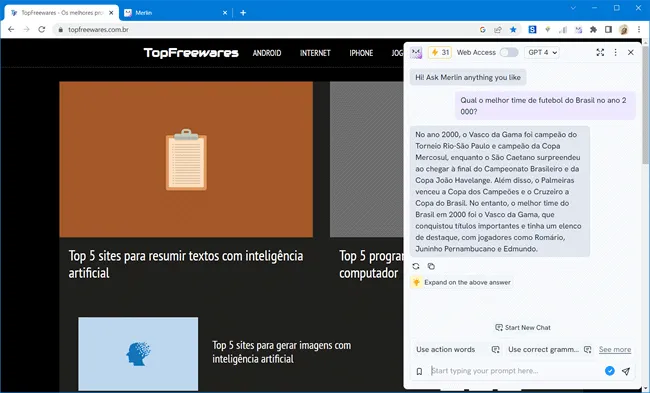This screenshot has width=650, height=393.
Task: Close the Merlin tab
Action: tap(225, 13)
